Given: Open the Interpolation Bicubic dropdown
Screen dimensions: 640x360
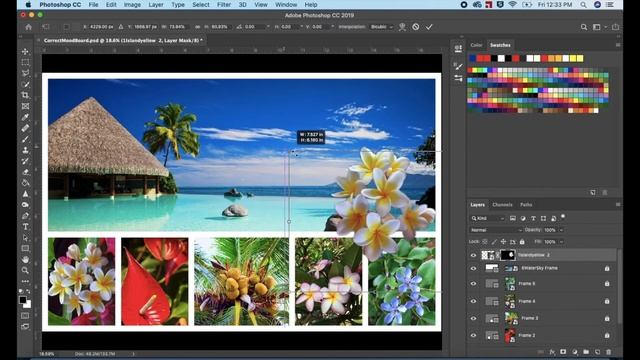Looking at the screenshot, I should (x=382, y=27).
